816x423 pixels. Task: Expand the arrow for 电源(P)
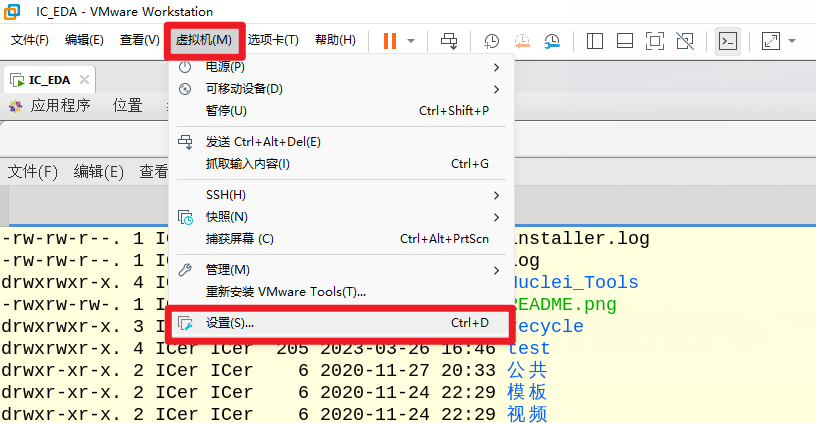(496, 67)
